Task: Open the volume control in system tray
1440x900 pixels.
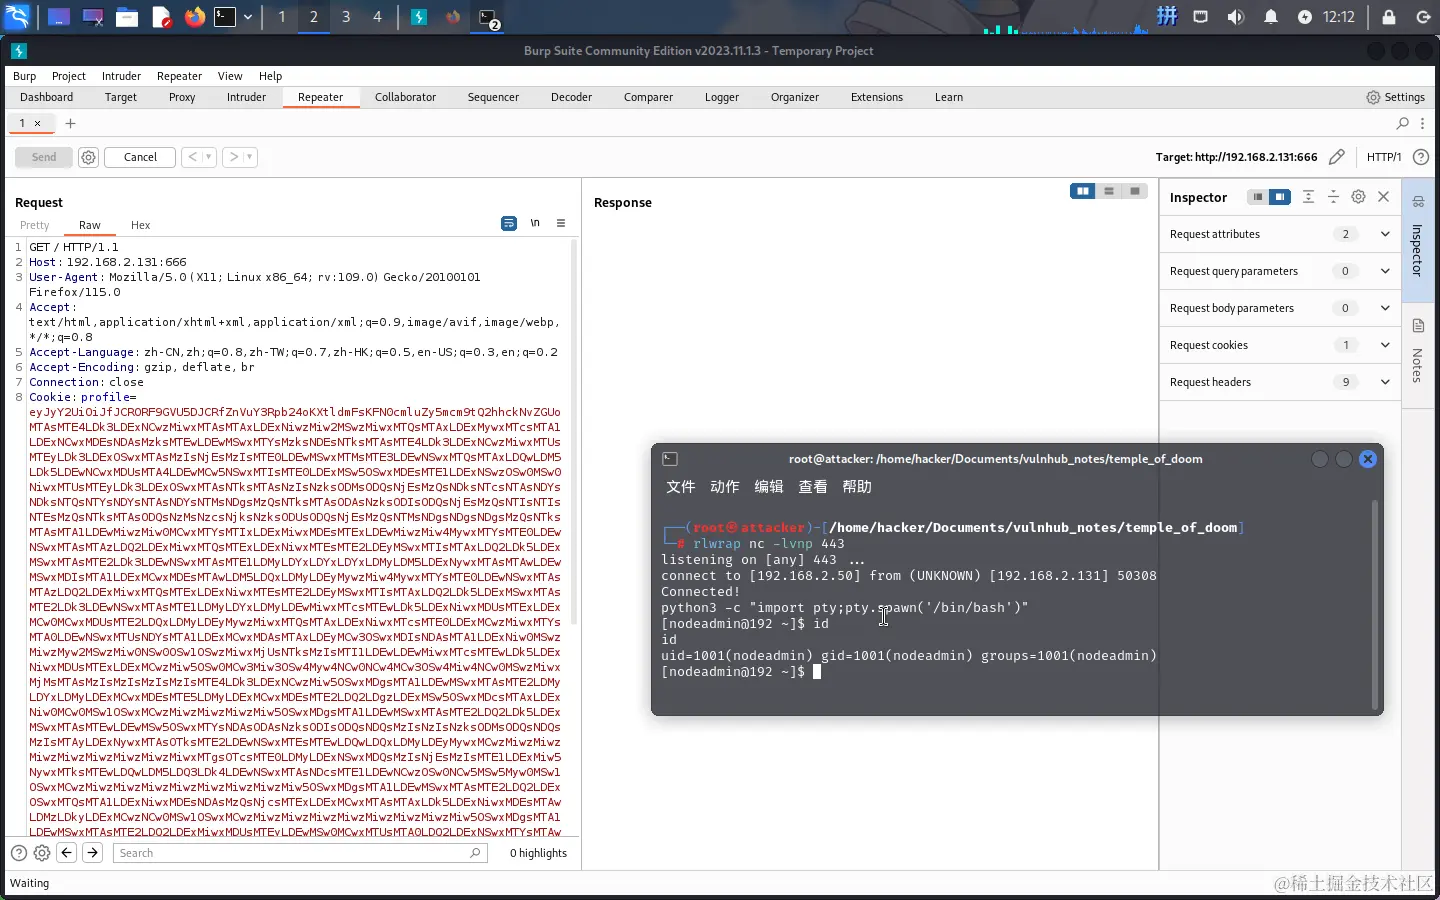Action: point(1236,17)
